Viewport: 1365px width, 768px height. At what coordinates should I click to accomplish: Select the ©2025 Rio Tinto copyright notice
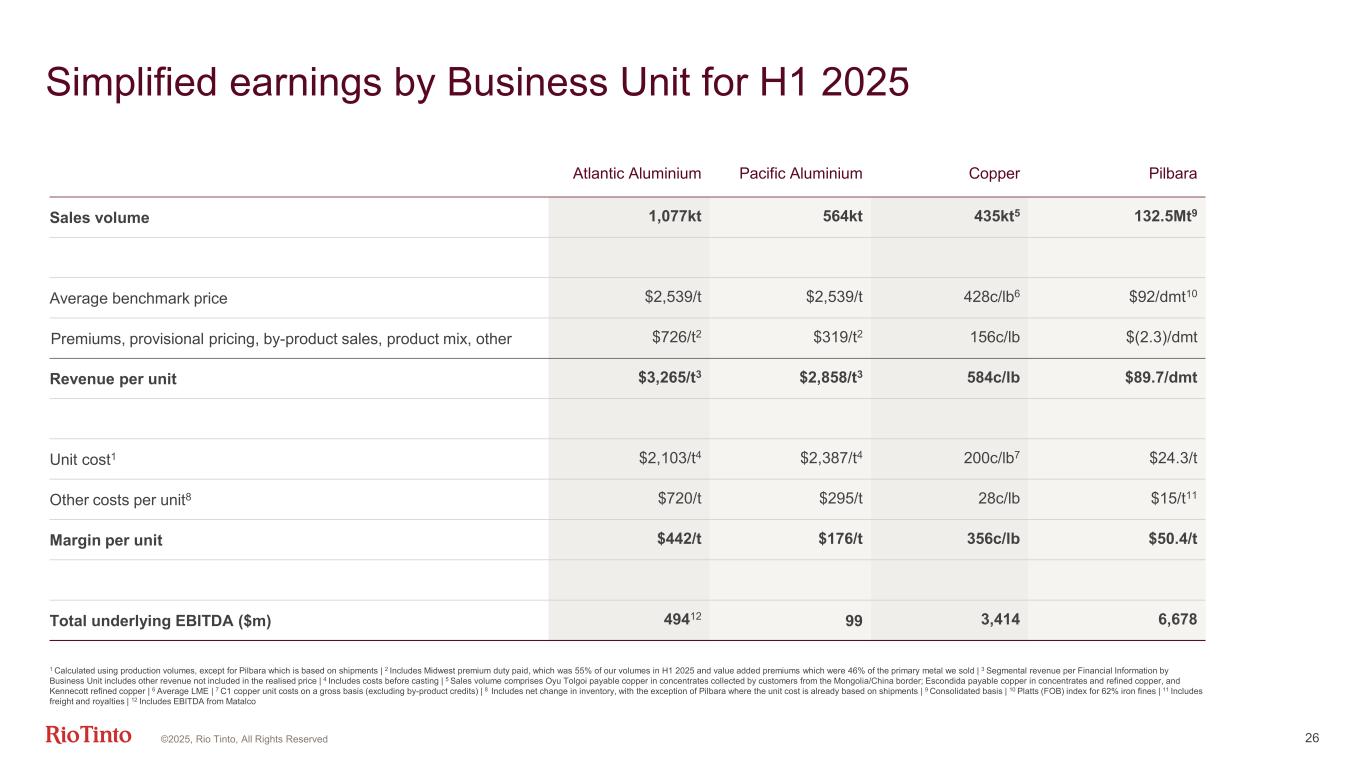(245, 739)
